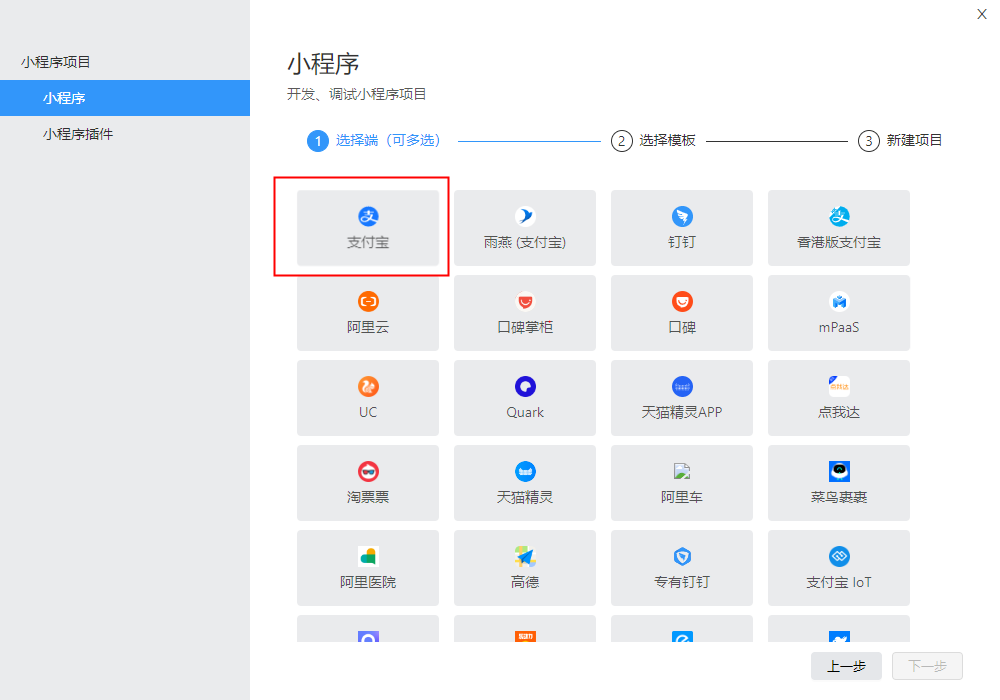
Task: Select the 阿里云 platform
Action: pos(367,312)
